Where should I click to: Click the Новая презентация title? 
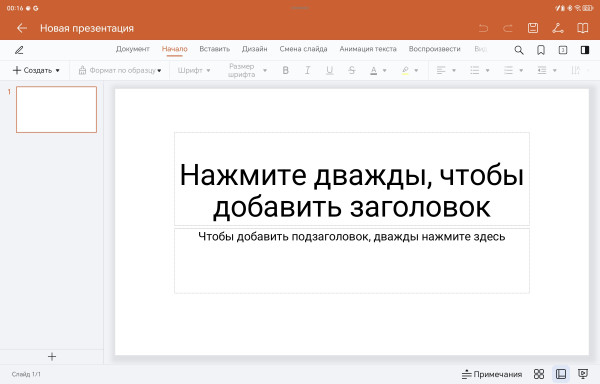pyautogui.click(x=87, y=28)
